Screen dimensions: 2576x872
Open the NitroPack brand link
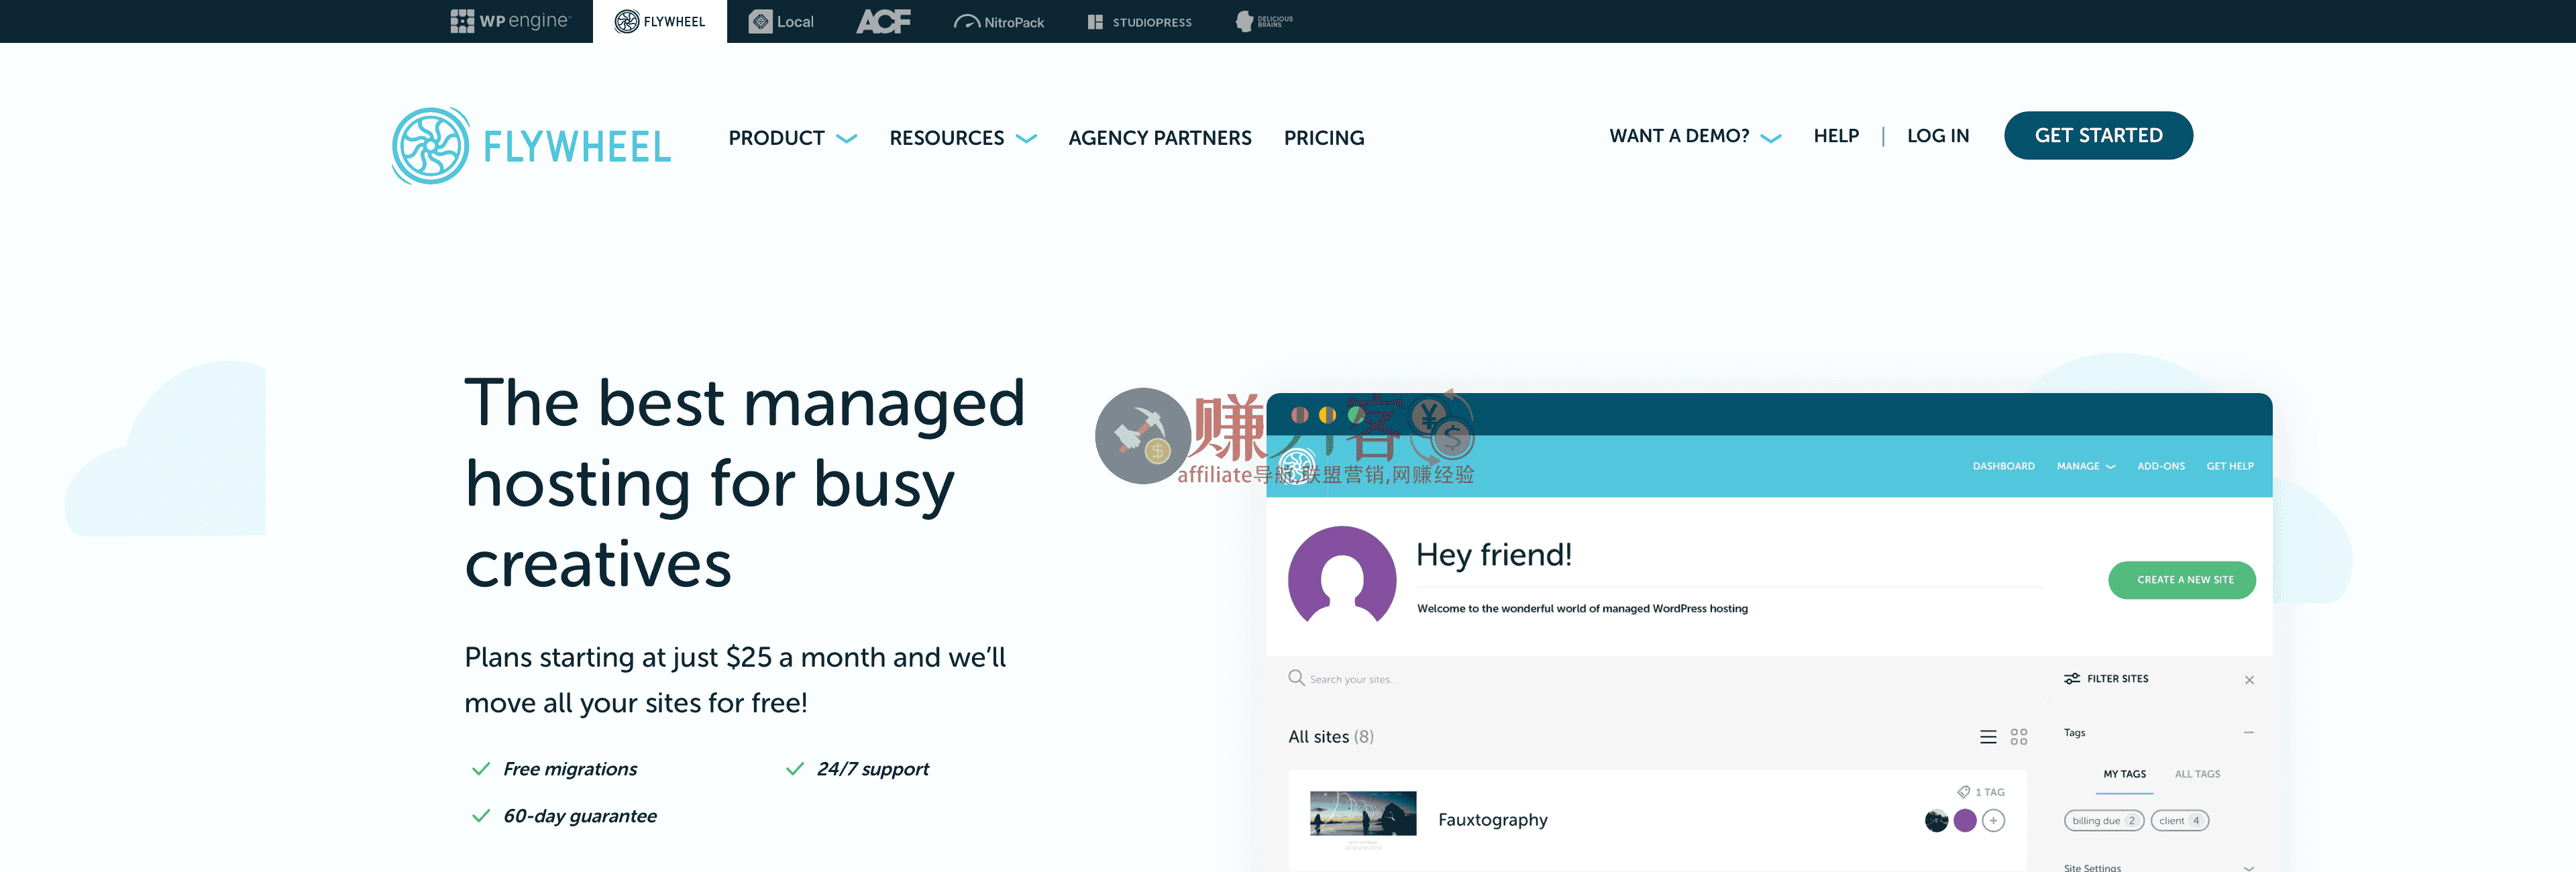(x=998, y=21)
